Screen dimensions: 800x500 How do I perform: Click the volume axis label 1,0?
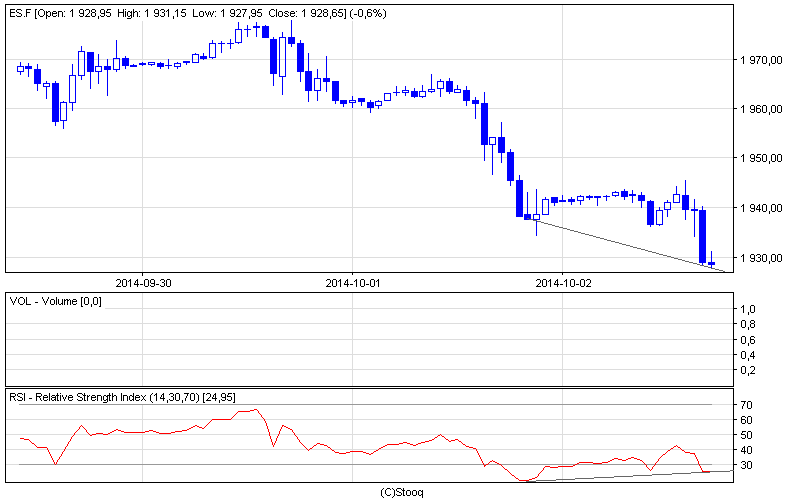coord(747,309)
